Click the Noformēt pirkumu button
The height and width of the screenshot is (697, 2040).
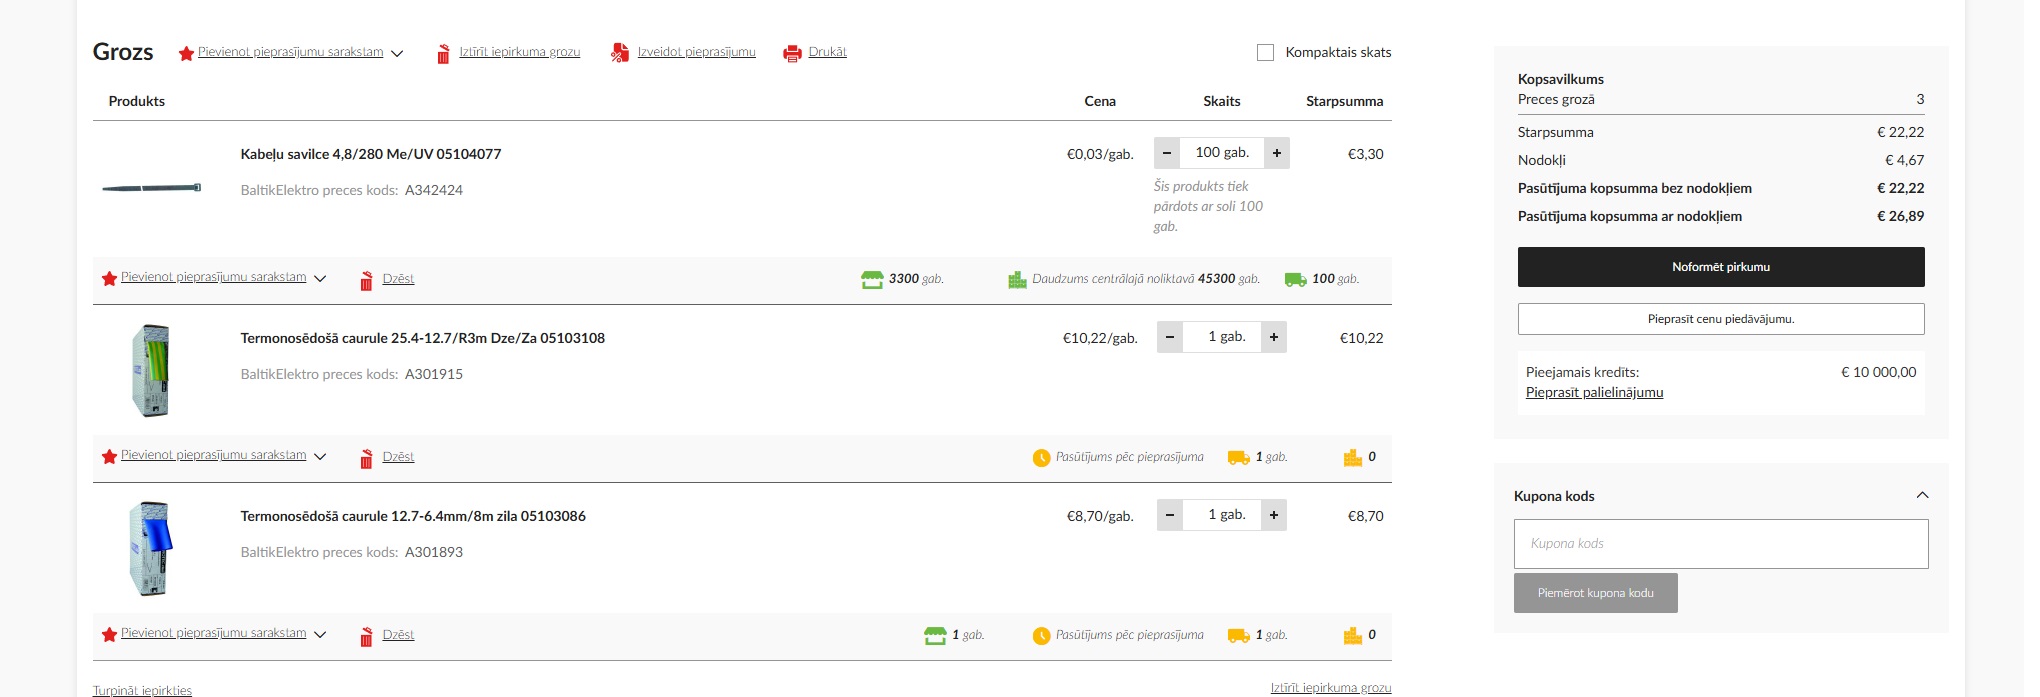click(1720, 267)
